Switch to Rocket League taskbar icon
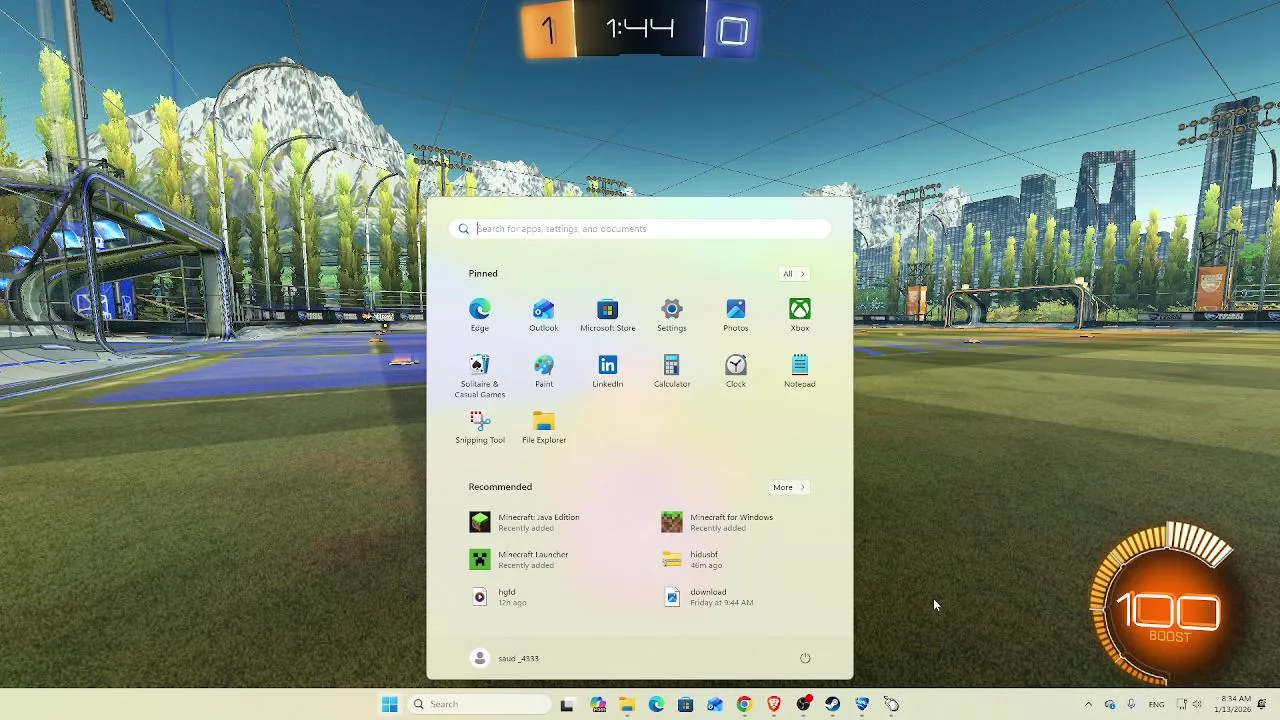Image resolution: width=1280 pixels, height=720 pixels. [x=862, y=704]
